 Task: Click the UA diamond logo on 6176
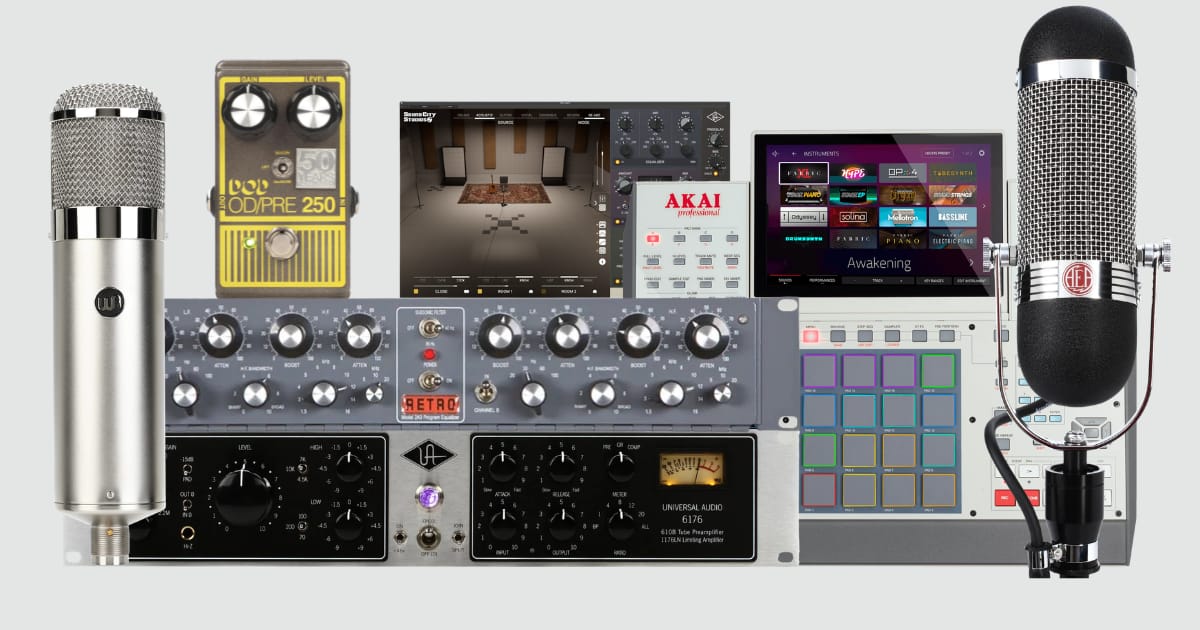coord(428,456)
